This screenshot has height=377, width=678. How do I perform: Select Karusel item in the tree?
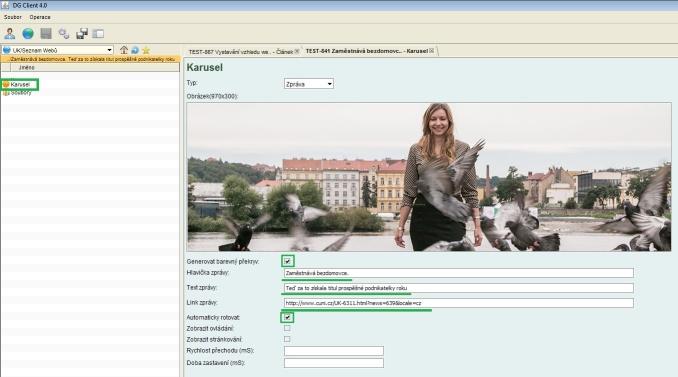[x=20, y=84]
